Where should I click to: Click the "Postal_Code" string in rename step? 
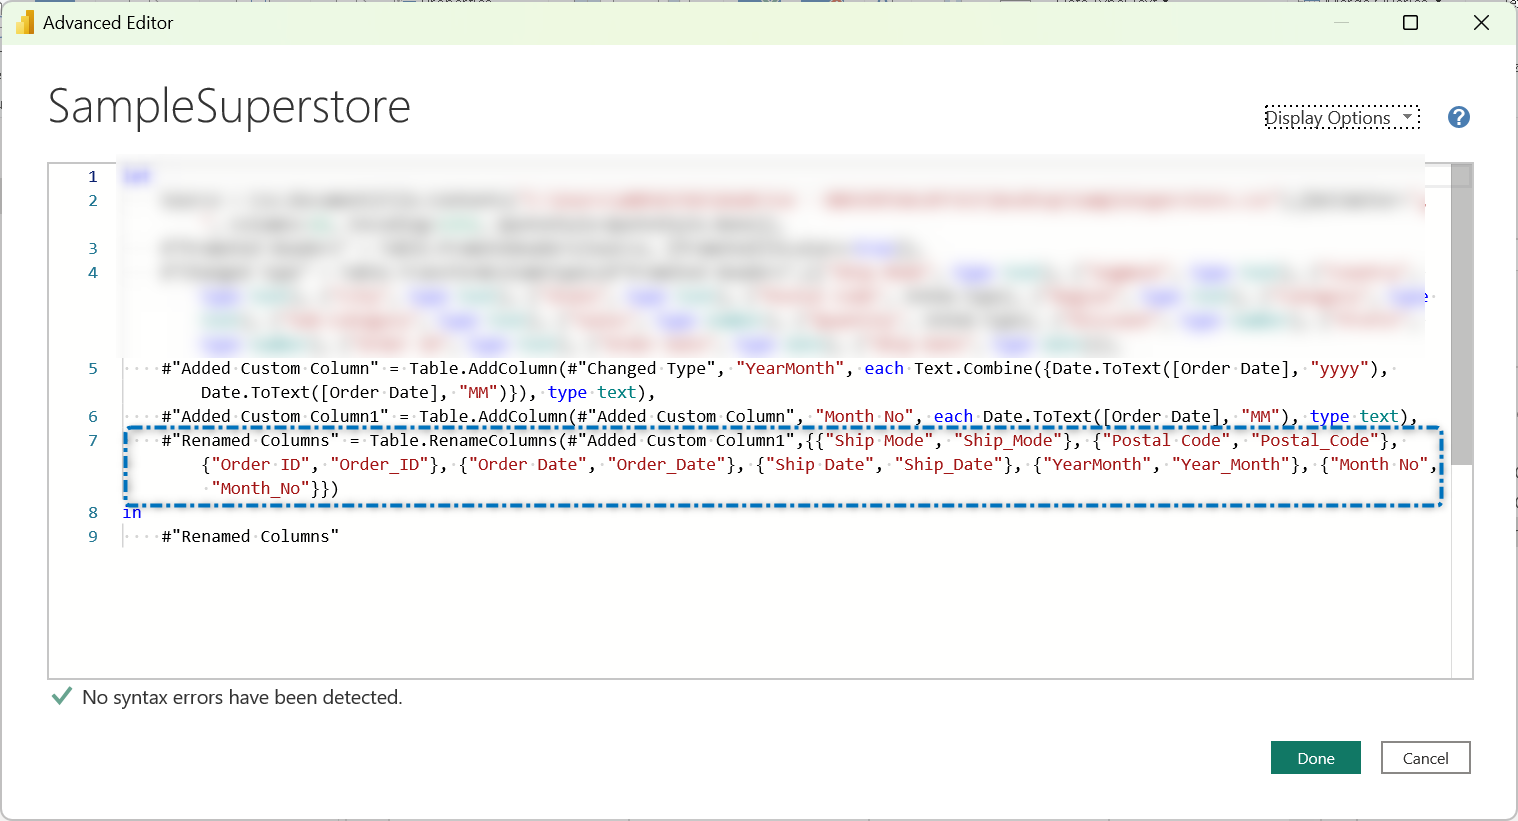click(x=1314, y=441)
